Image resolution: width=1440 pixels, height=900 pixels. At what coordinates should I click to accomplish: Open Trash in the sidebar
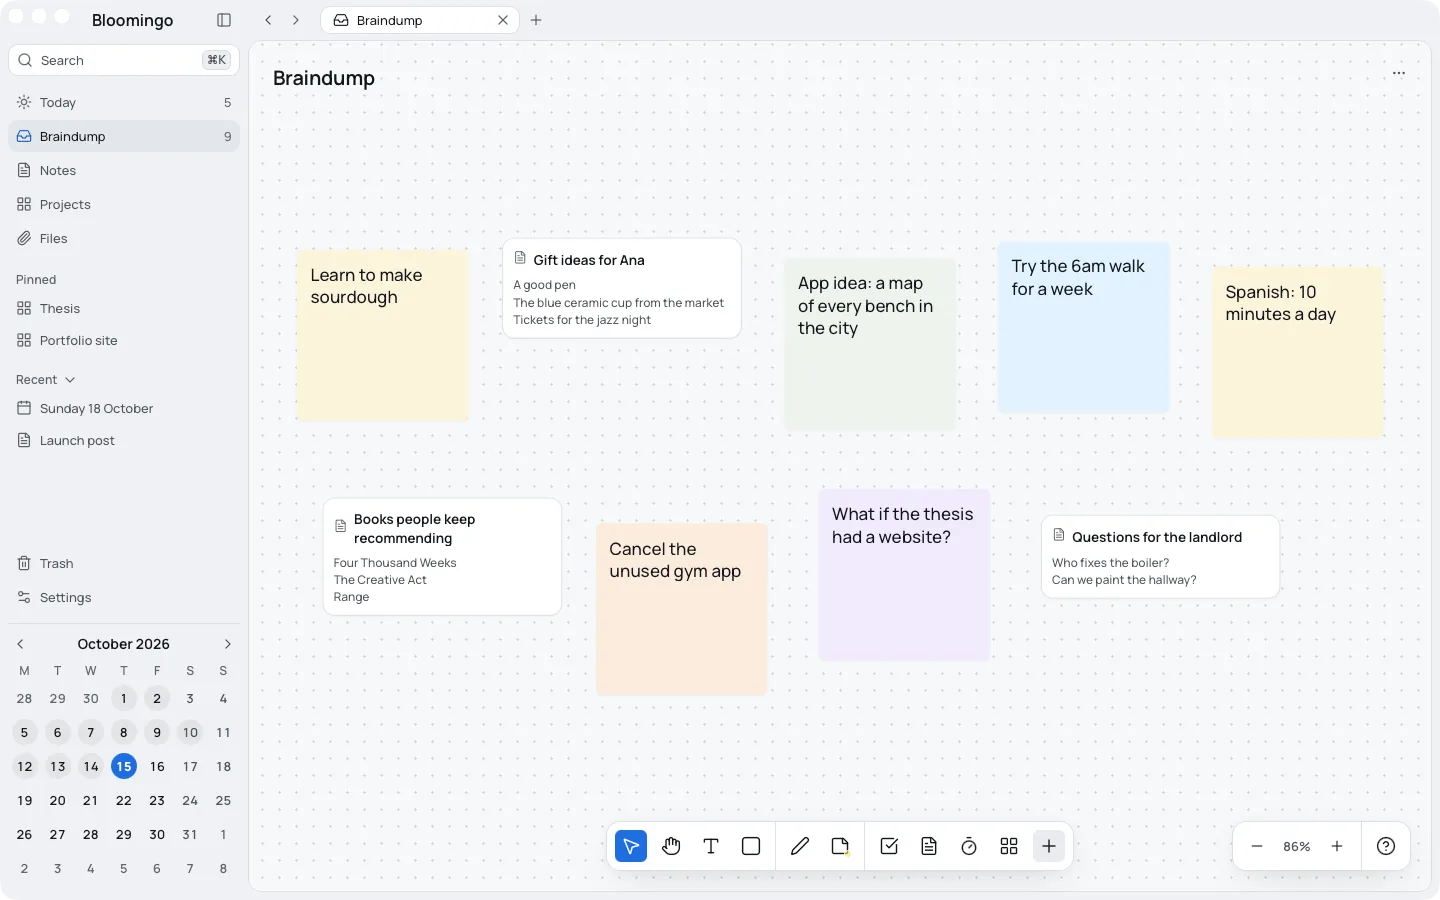[124, 564]
